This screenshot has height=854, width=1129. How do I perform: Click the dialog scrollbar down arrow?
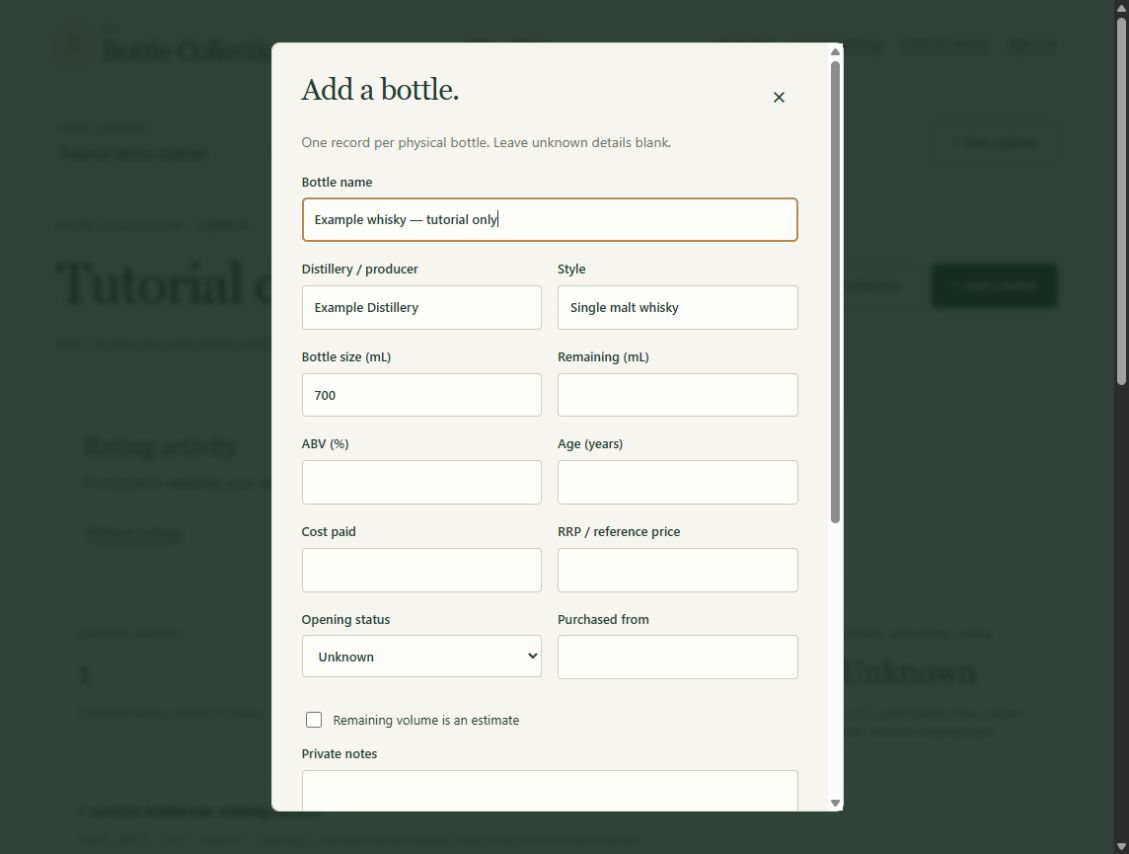coord(835,803)
